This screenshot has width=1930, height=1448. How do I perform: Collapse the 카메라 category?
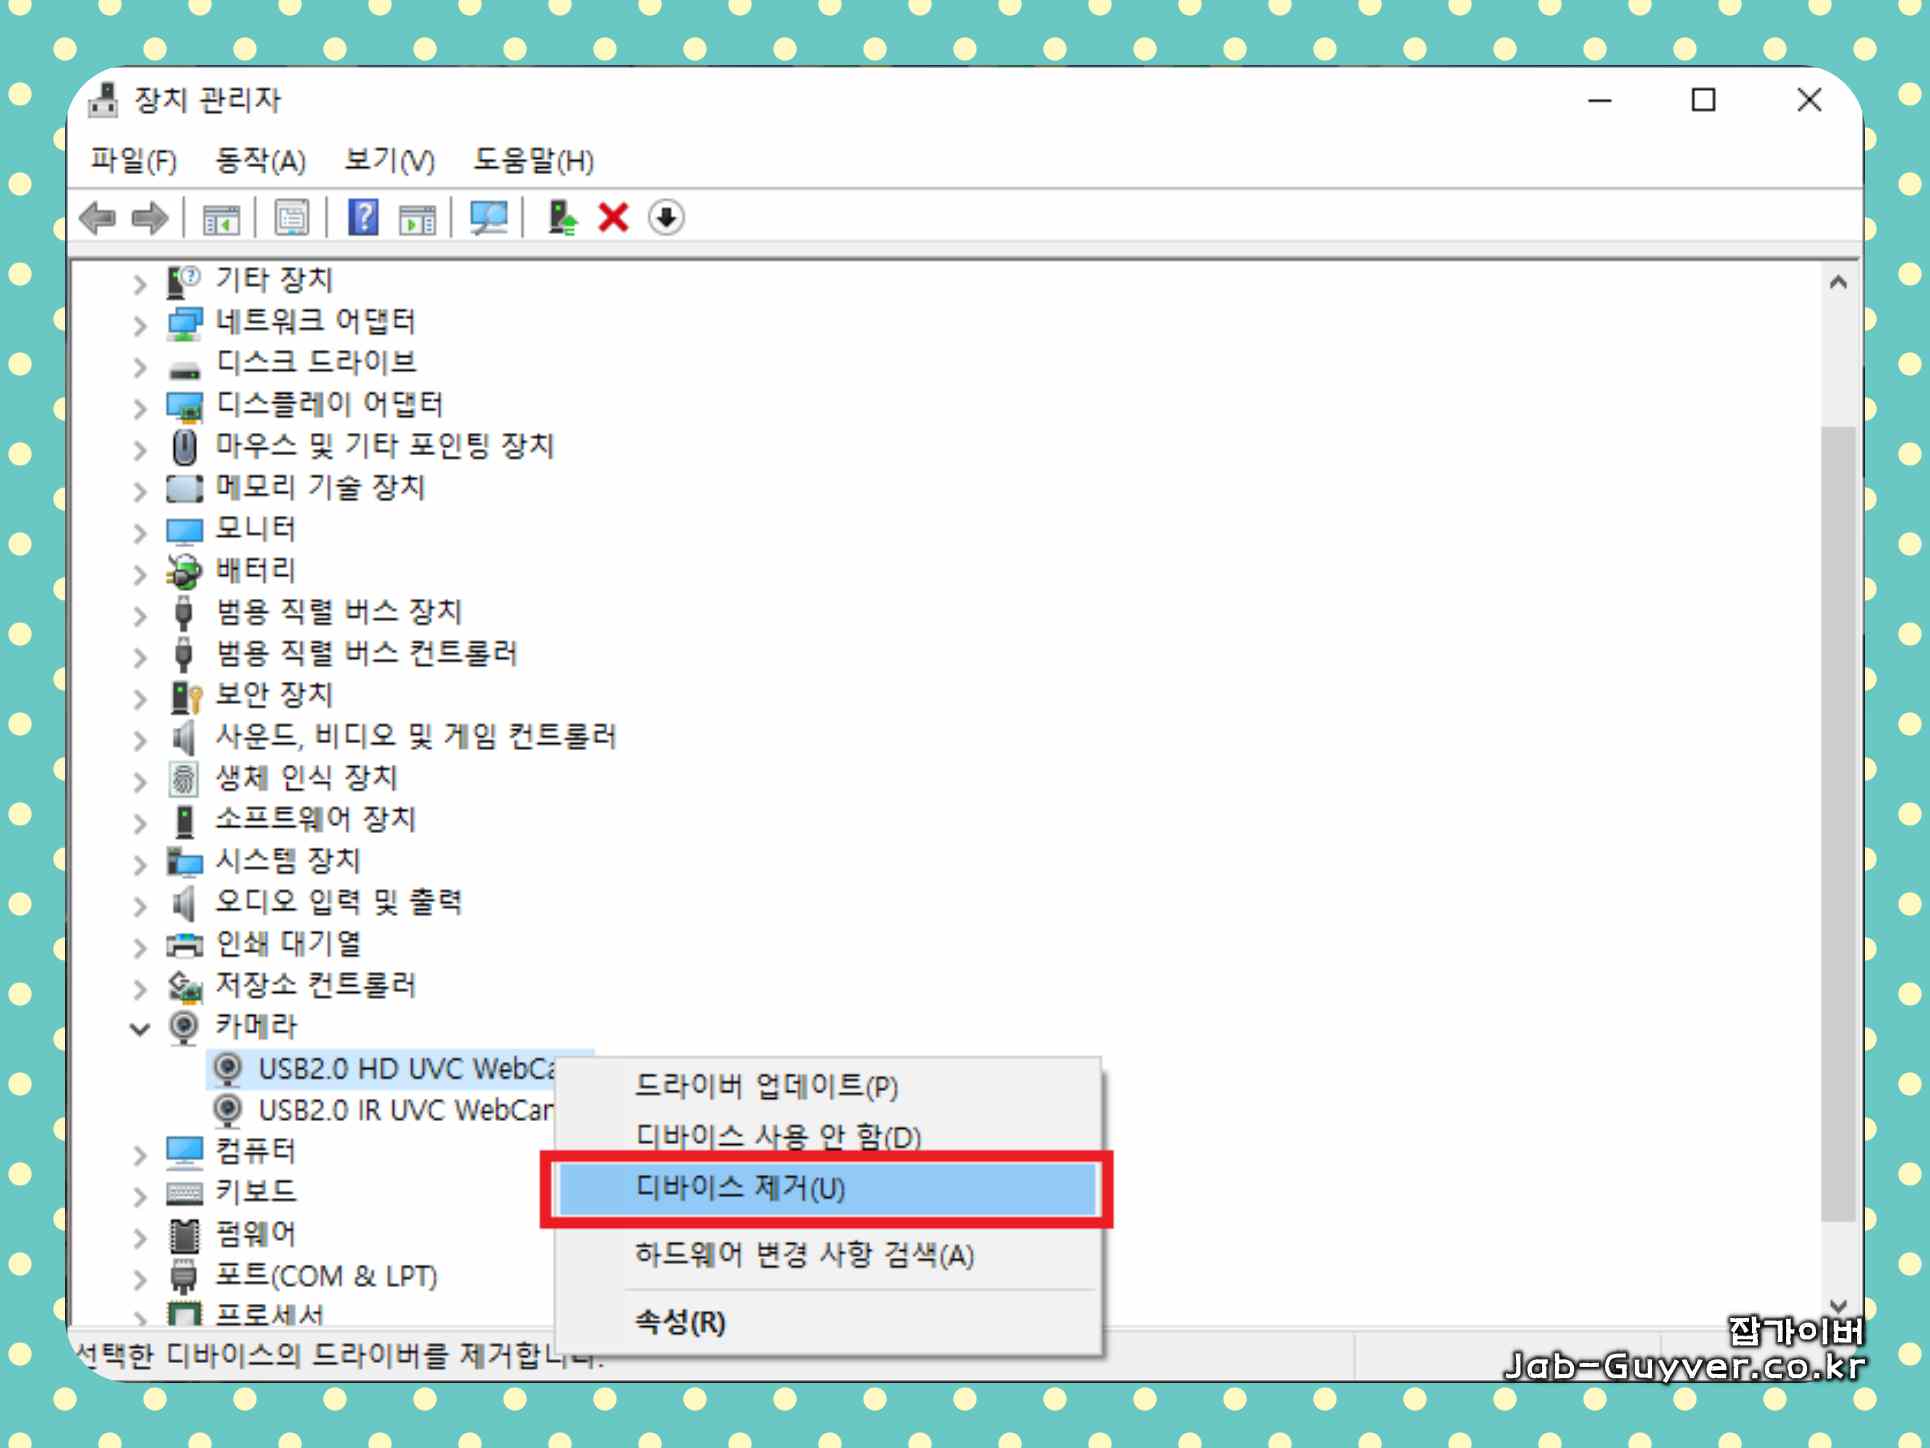[x=140, y=1028]
